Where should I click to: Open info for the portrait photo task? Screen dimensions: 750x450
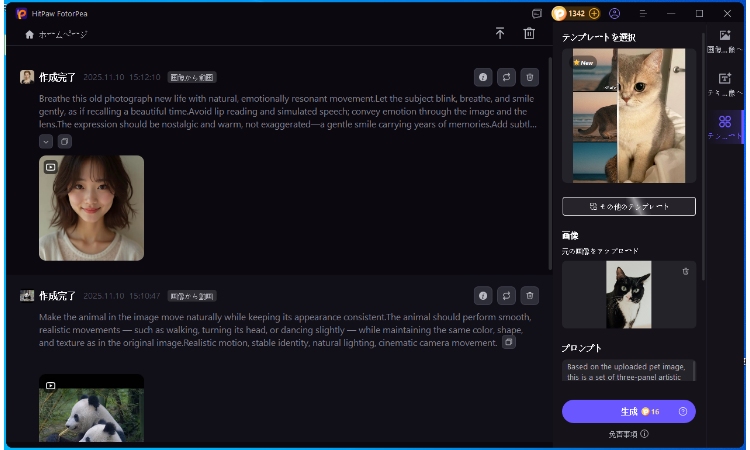[x=483, y=77]
